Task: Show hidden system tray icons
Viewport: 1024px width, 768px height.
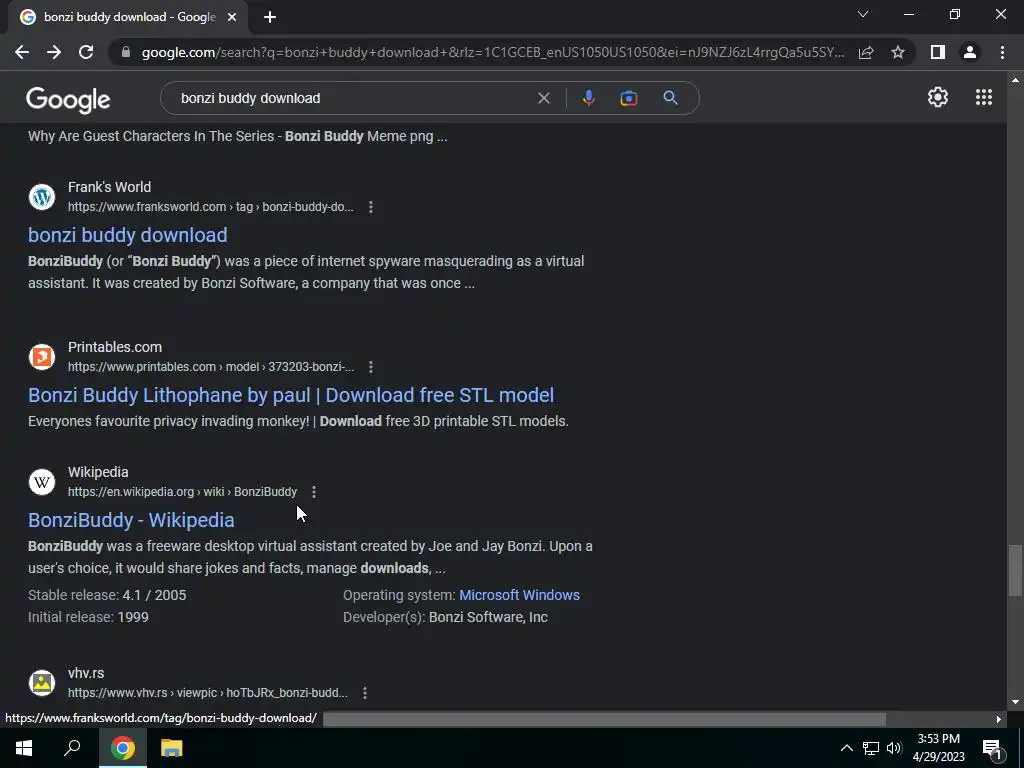Action: pyautogui.click(x=846, y=748)
